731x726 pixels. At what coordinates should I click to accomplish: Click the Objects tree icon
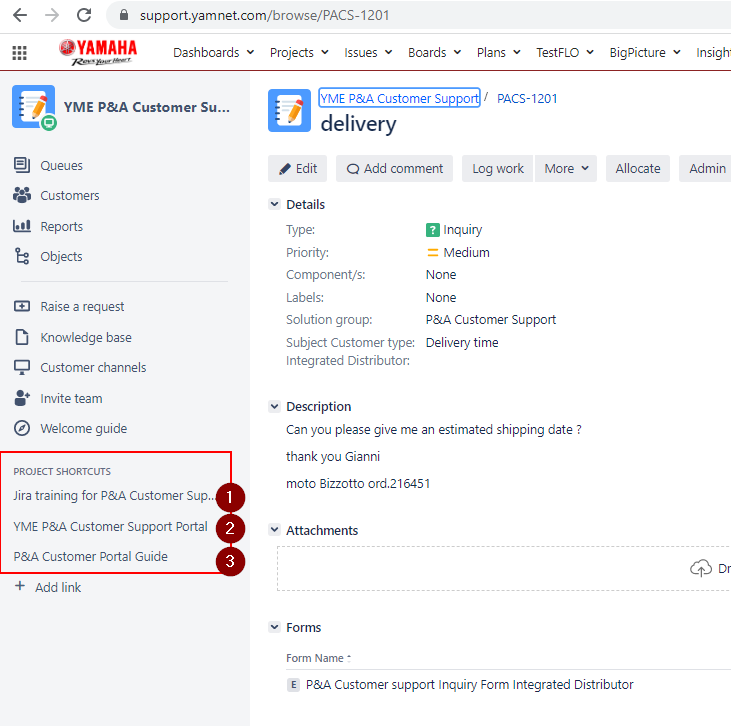click(22, 256)
